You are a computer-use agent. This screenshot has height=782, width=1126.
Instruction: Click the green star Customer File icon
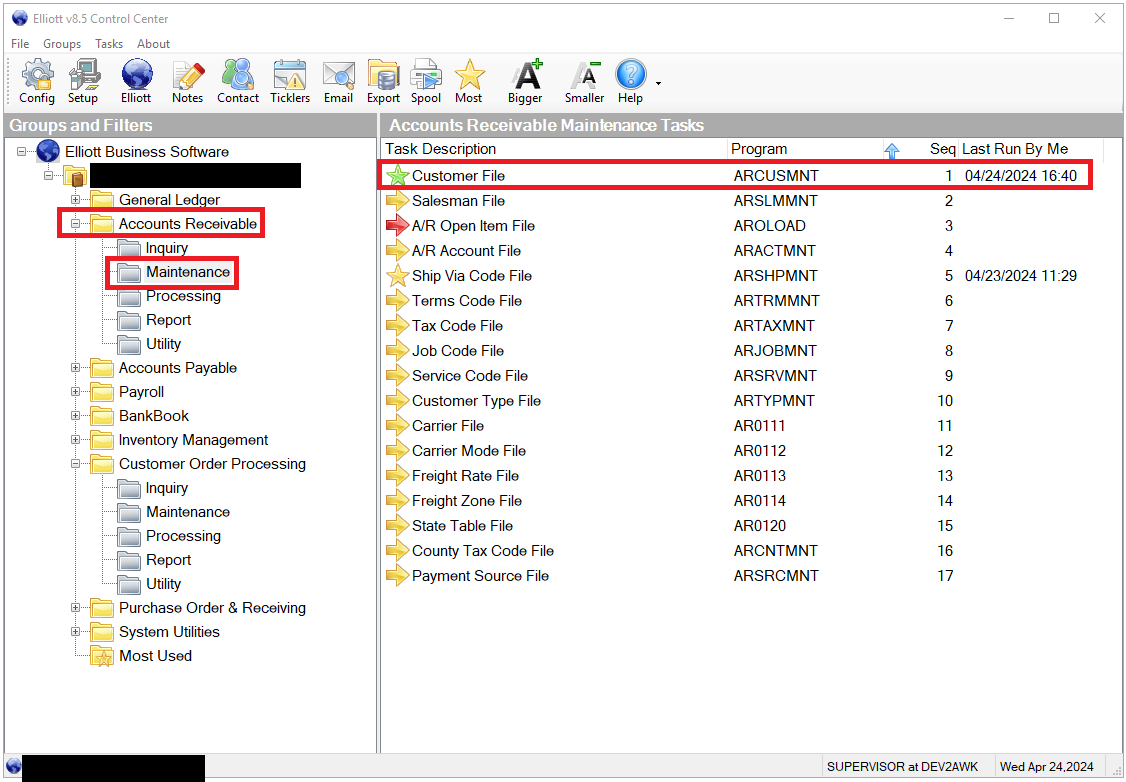397,176
